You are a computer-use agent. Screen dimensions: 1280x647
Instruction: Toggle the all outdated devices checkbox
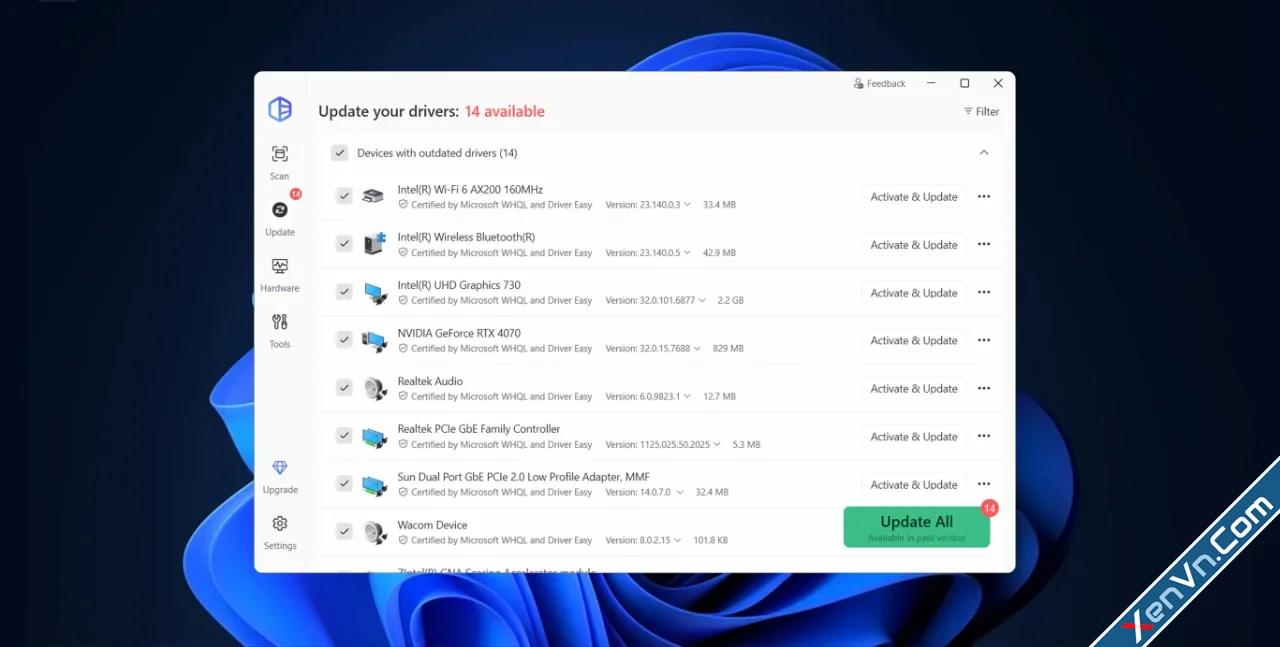point(340,153)
